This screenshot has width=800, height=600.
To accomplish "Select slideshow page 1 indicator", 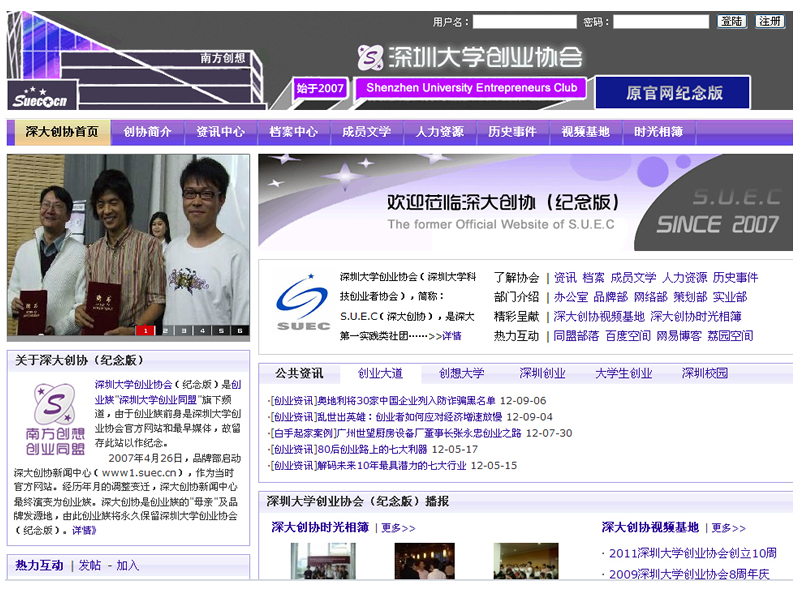I will tap(145, 331).
